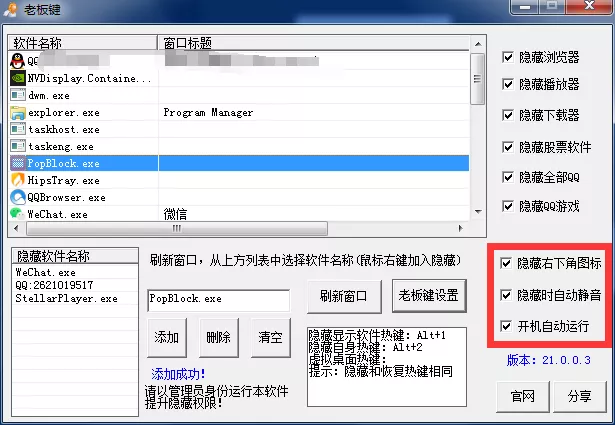Disable 开机自动运行 checkbox
615x425 pixels.
506,326
